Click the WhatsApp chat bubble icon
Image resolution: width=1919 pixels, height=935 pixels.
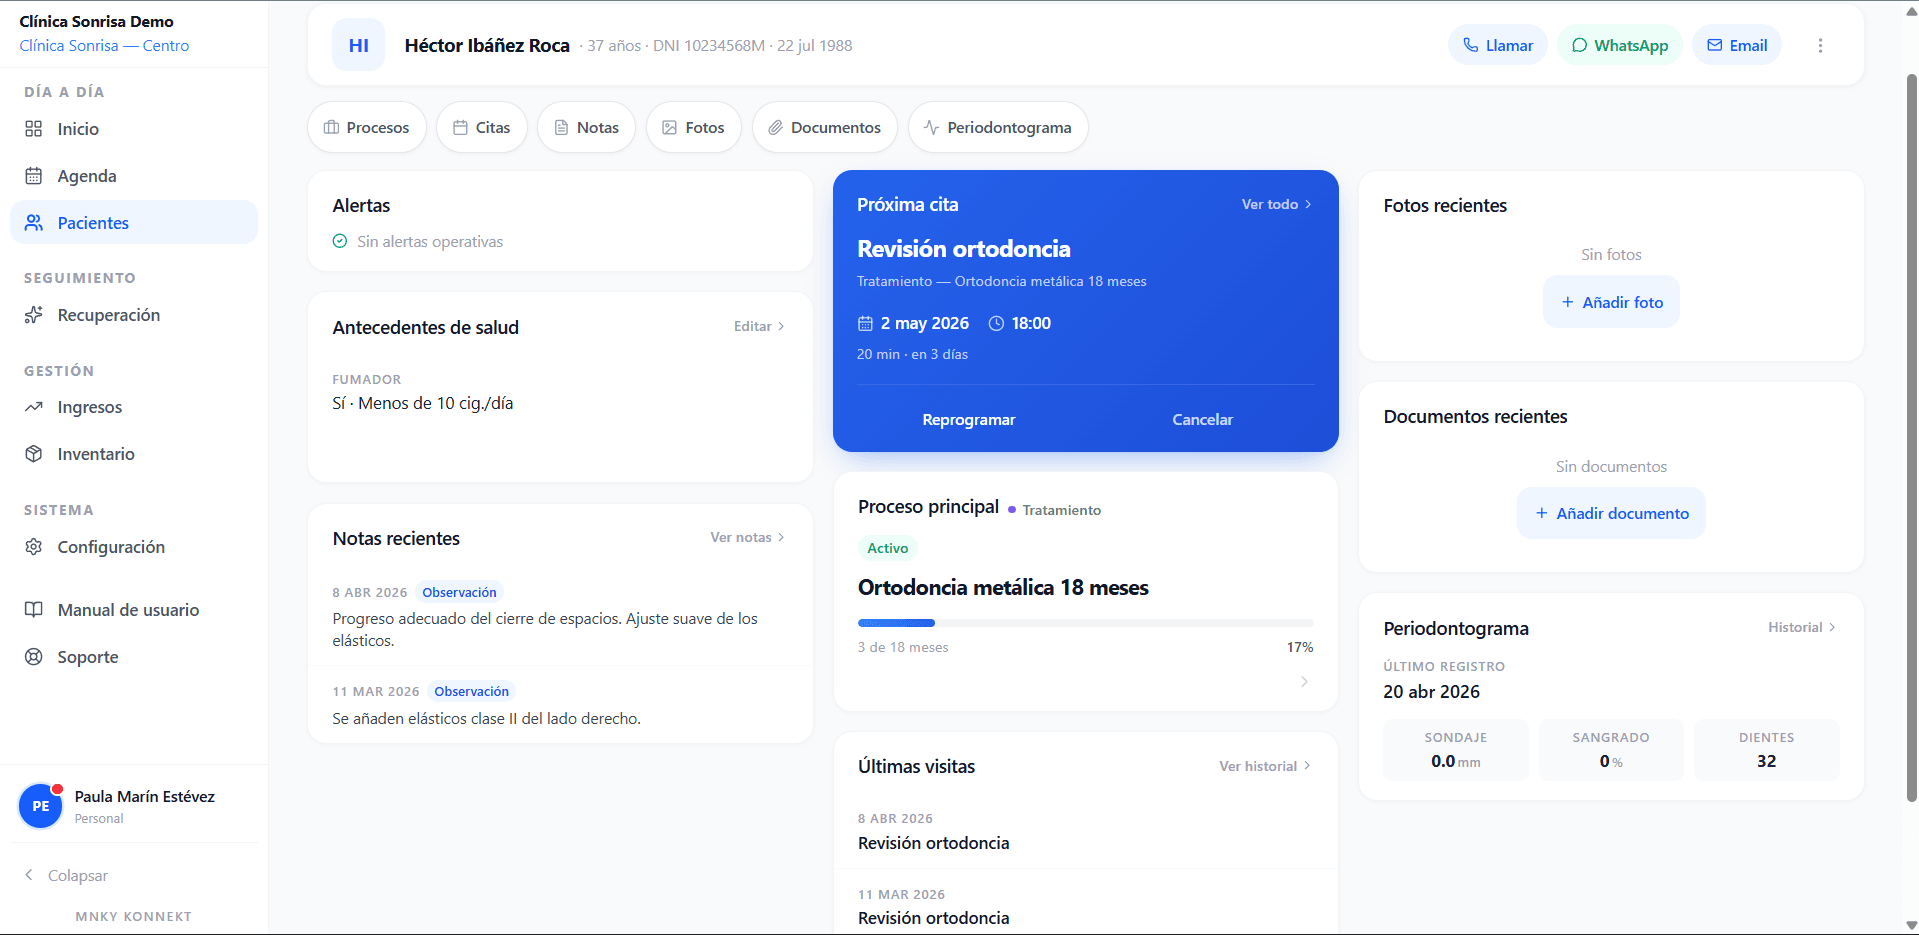1580,45
